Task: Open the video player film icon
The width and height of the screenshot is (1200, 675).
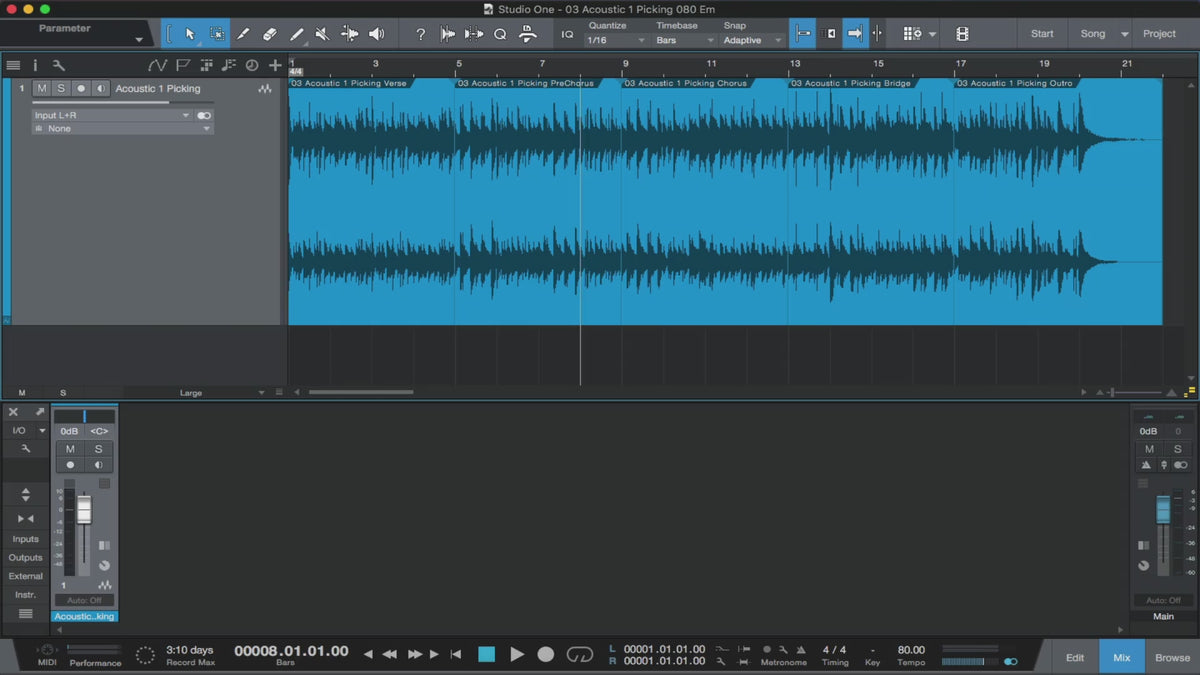Action: pyautogui.click(x=962, y=34)
